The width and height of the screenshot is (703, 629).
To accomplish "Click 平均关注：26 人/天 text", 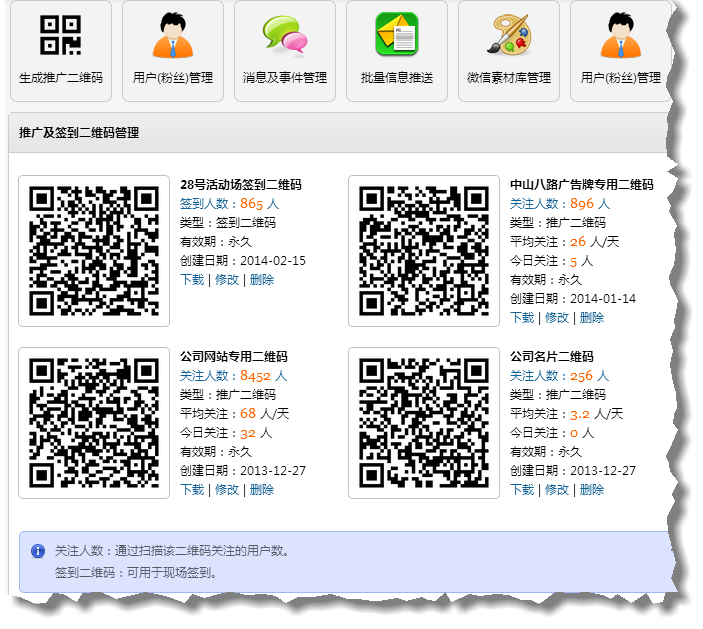I will click(564, 242).
